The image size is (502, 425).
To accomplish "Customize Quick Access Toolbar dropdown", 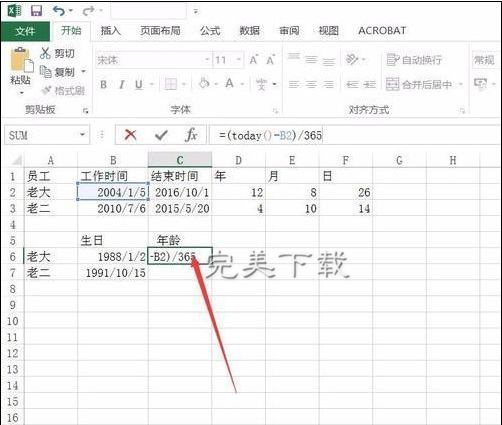I will coord(196,12).
